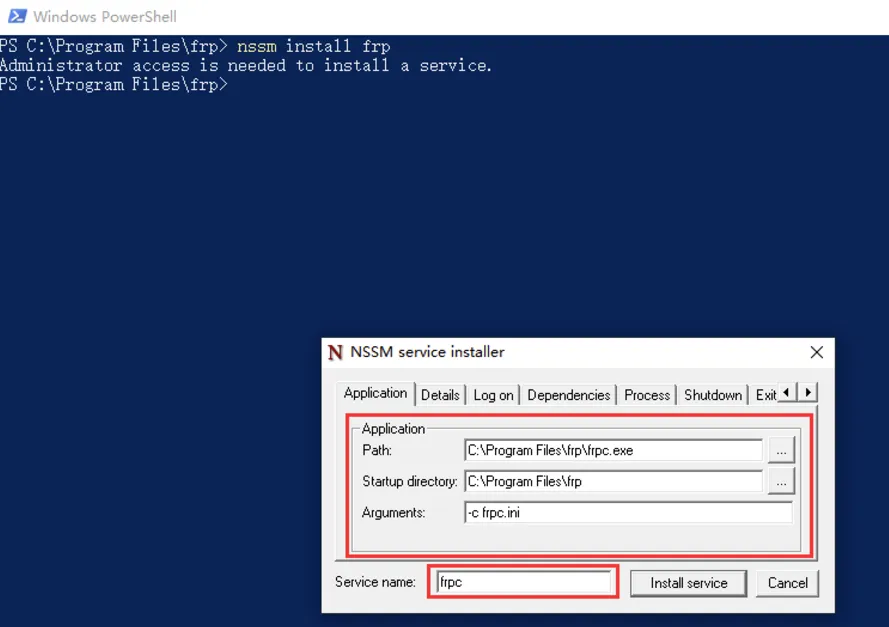Click the Path text field
889x627 pixels.
613,451
